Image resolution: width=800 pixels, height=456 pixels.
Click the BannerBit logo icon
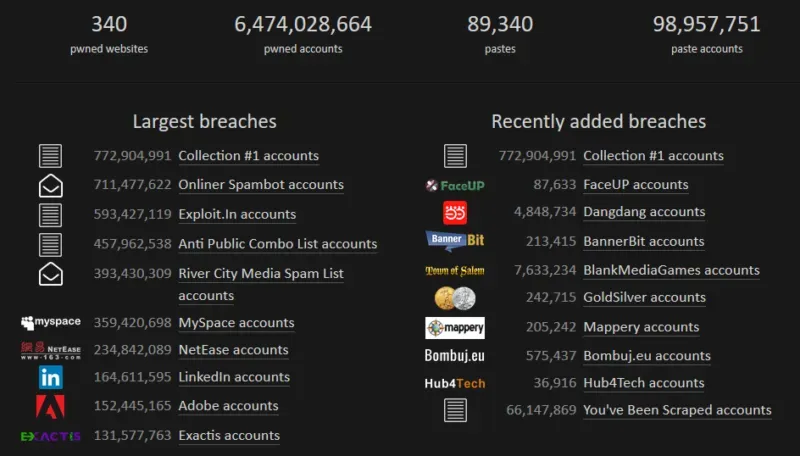pos(455,241)
